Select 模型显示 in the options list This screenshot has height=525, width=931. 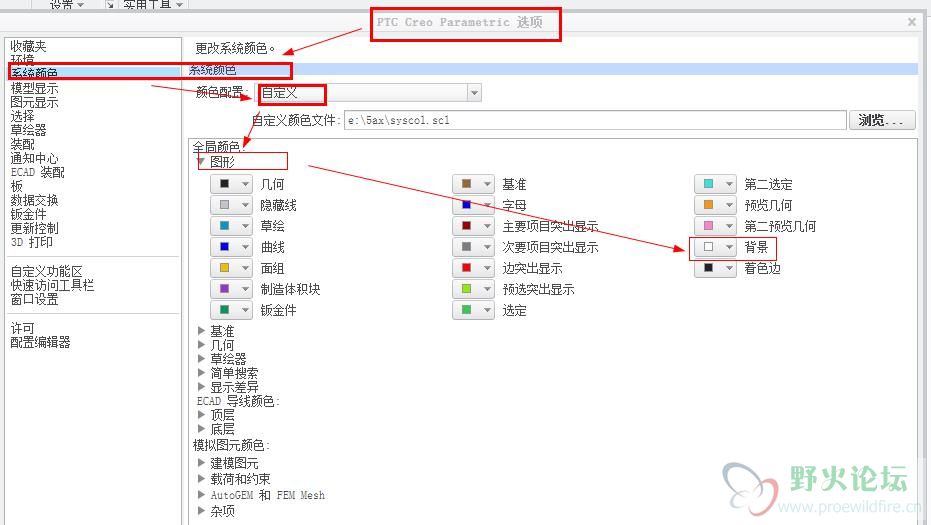click(x=34, y=88)
